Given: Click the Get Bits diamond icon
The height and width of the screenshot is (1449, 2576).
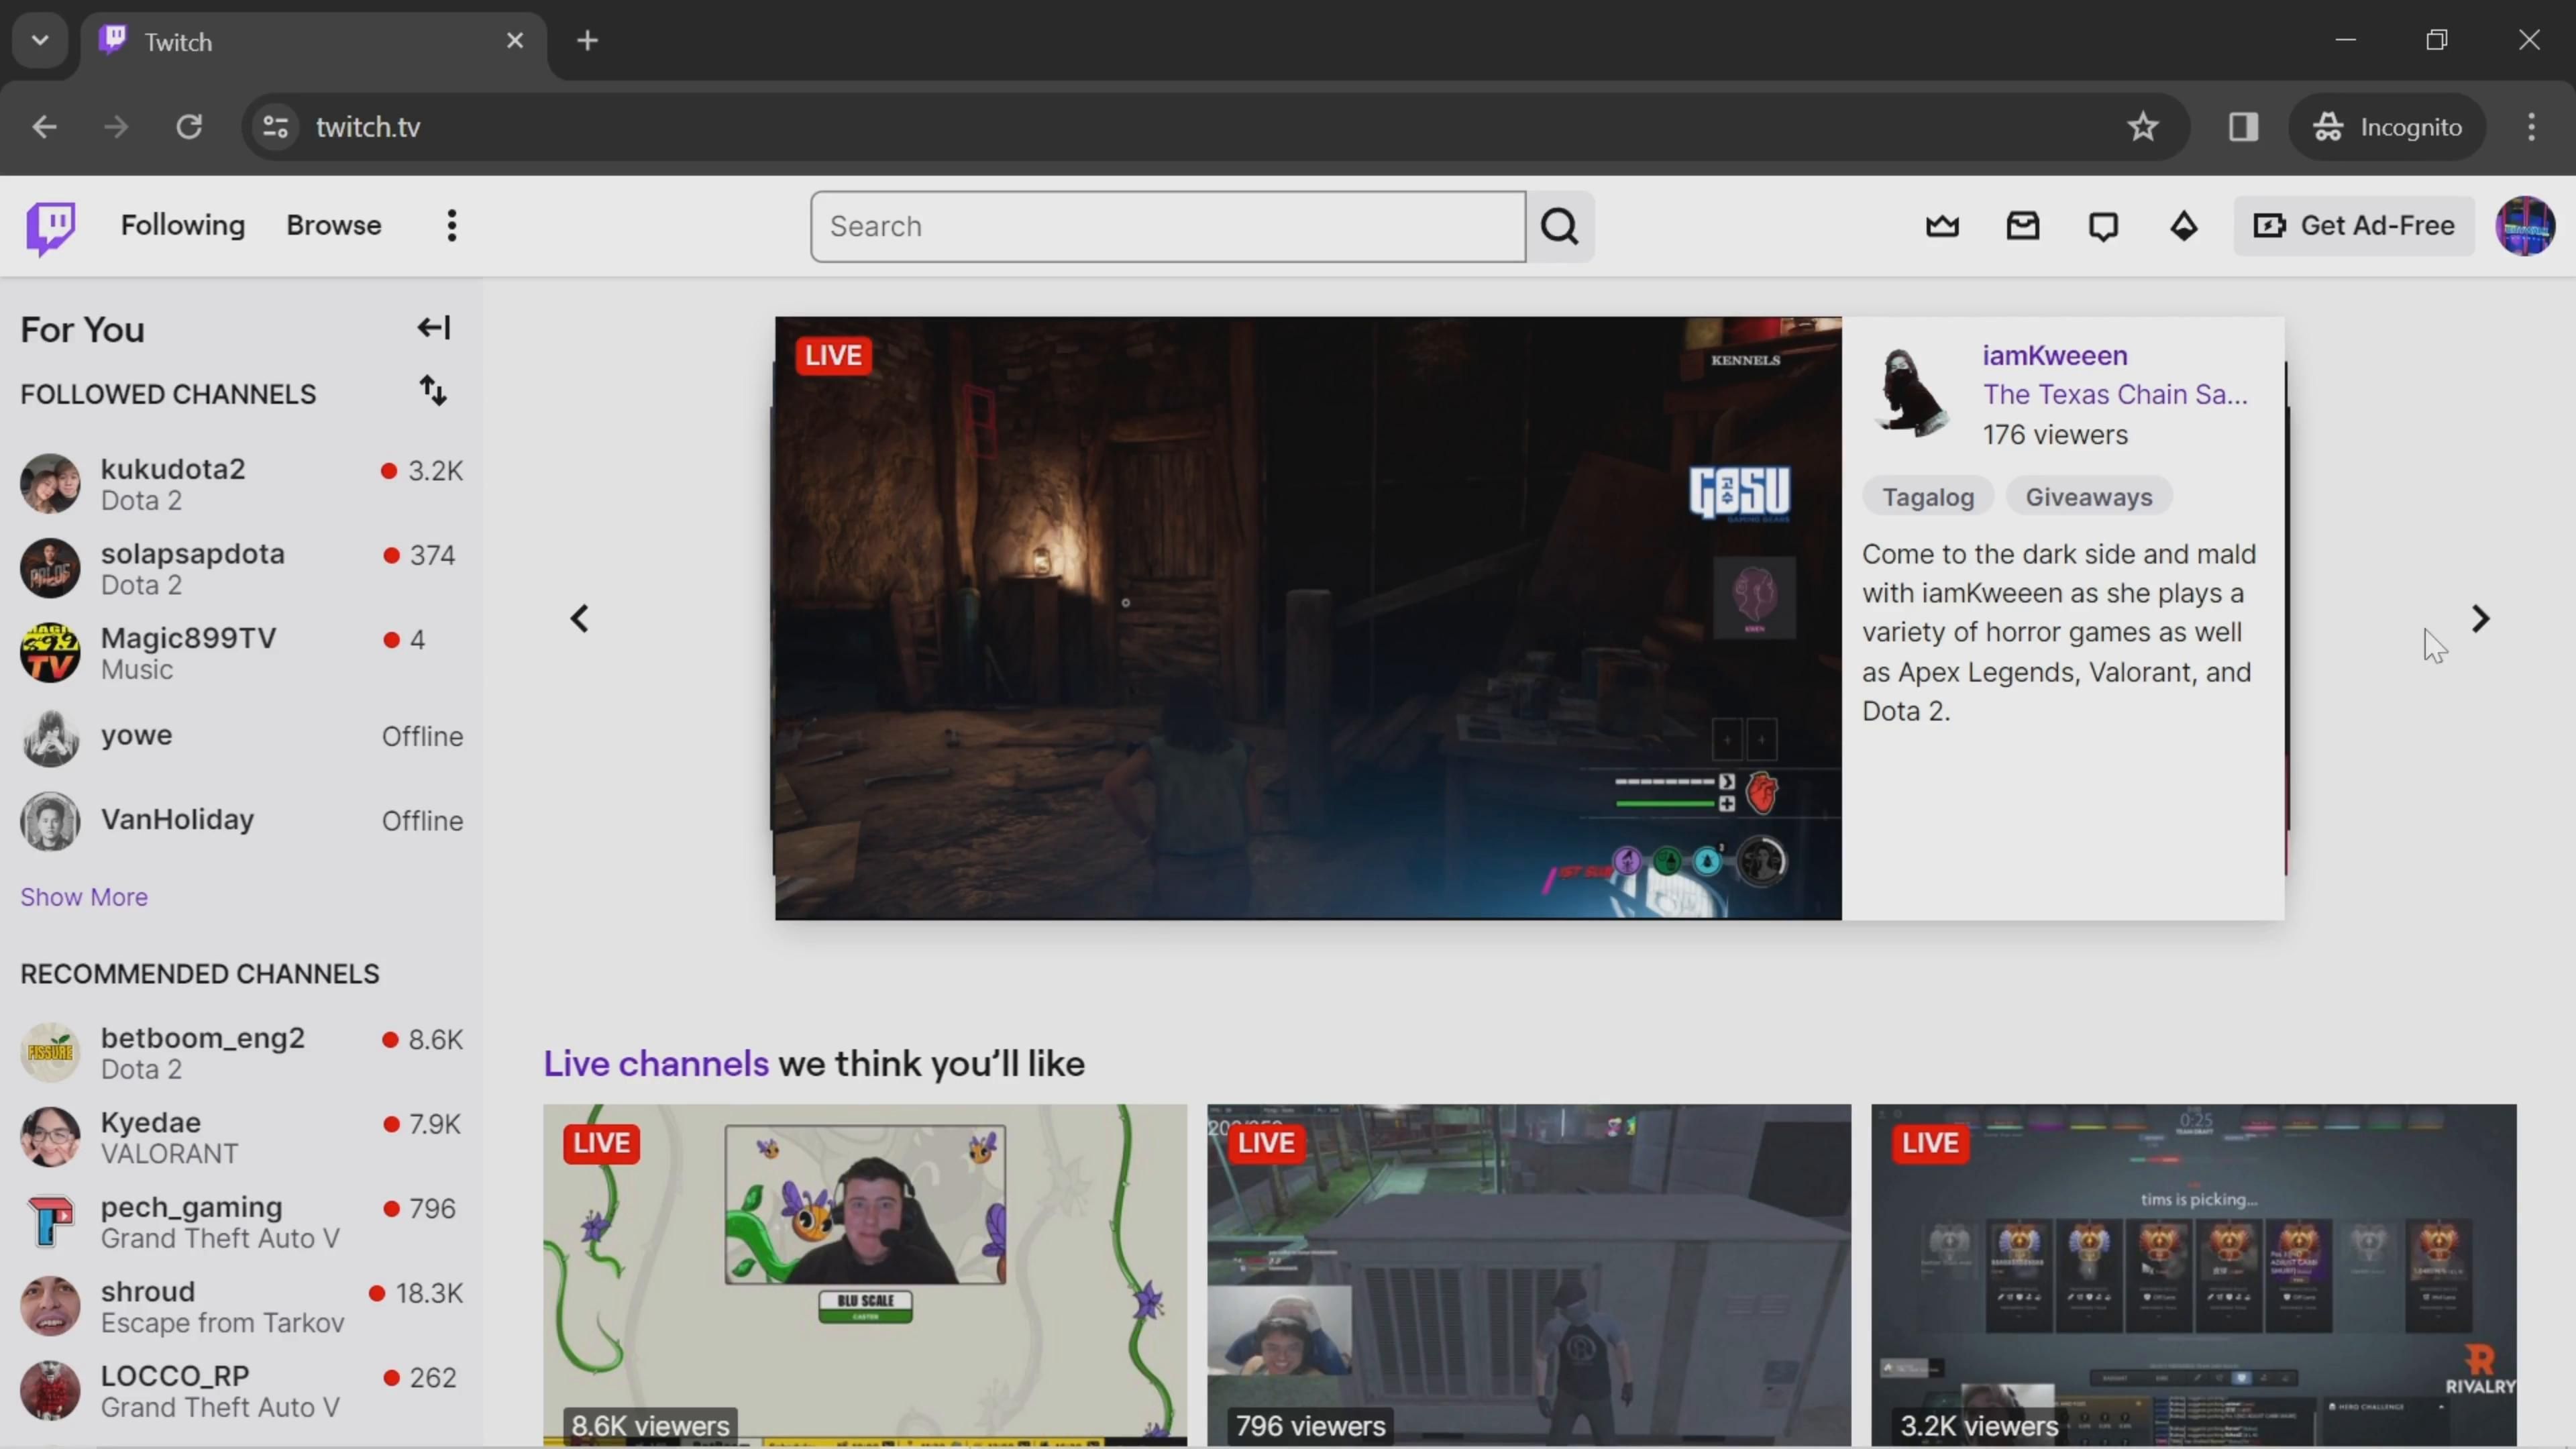Looking at the screenshot, I should coord(2183,227).
